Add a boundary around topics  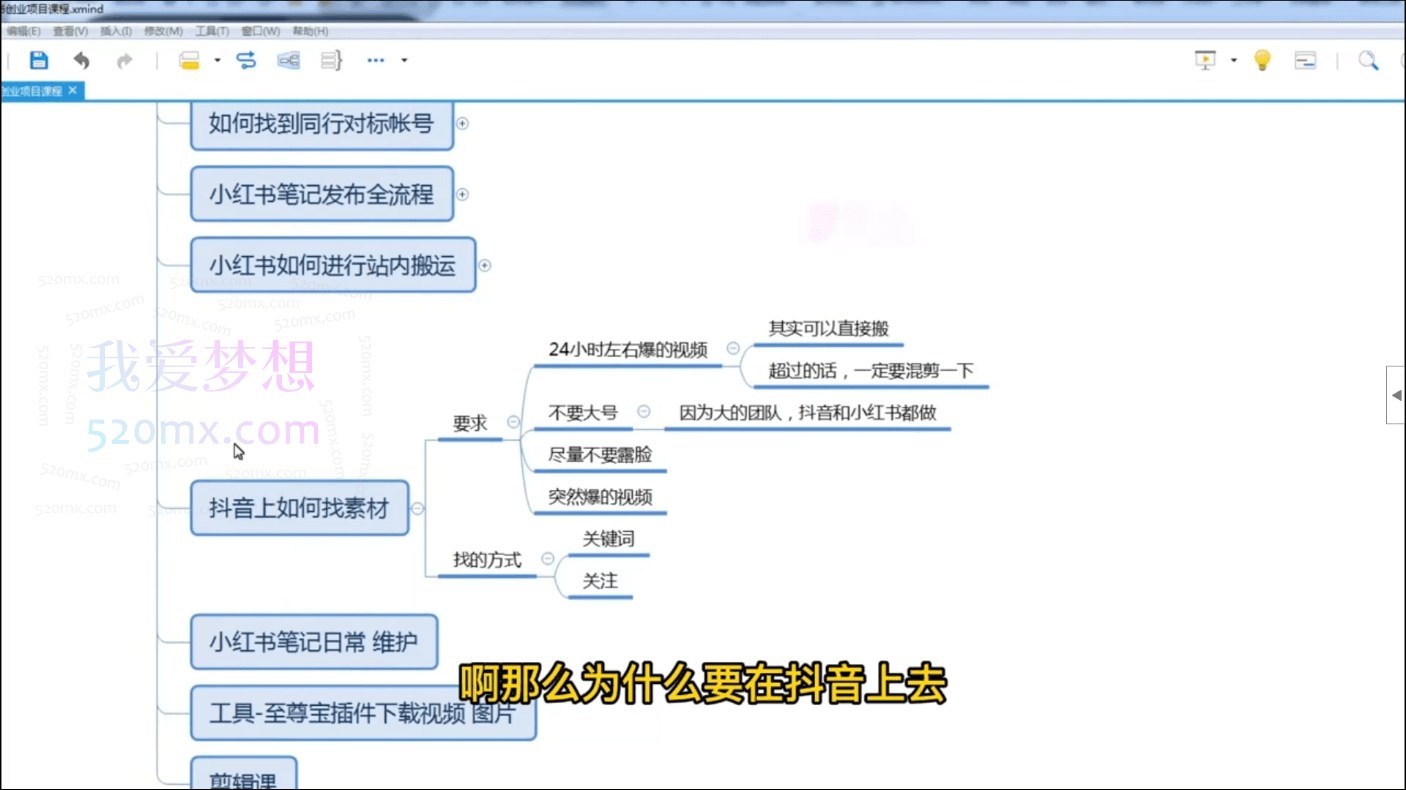(x=288, y=60)
